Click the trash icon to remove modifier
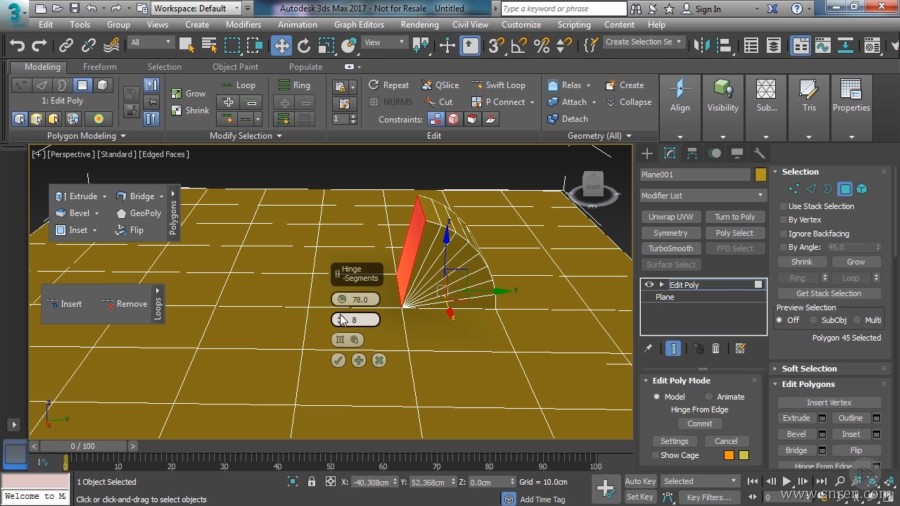The width and height of the screenshot is (900, 506). coord(716,348)
